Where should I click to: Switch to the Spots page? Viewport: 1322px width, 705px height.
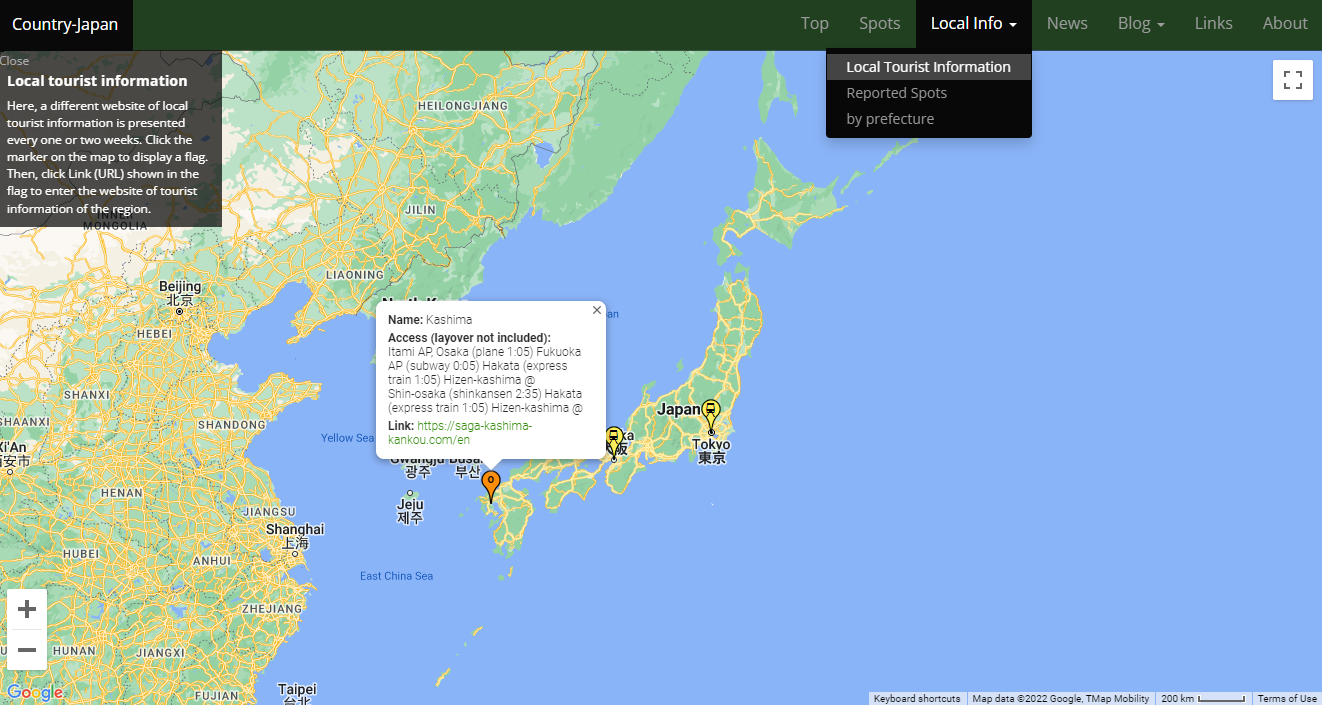click(x=879, y=23)
